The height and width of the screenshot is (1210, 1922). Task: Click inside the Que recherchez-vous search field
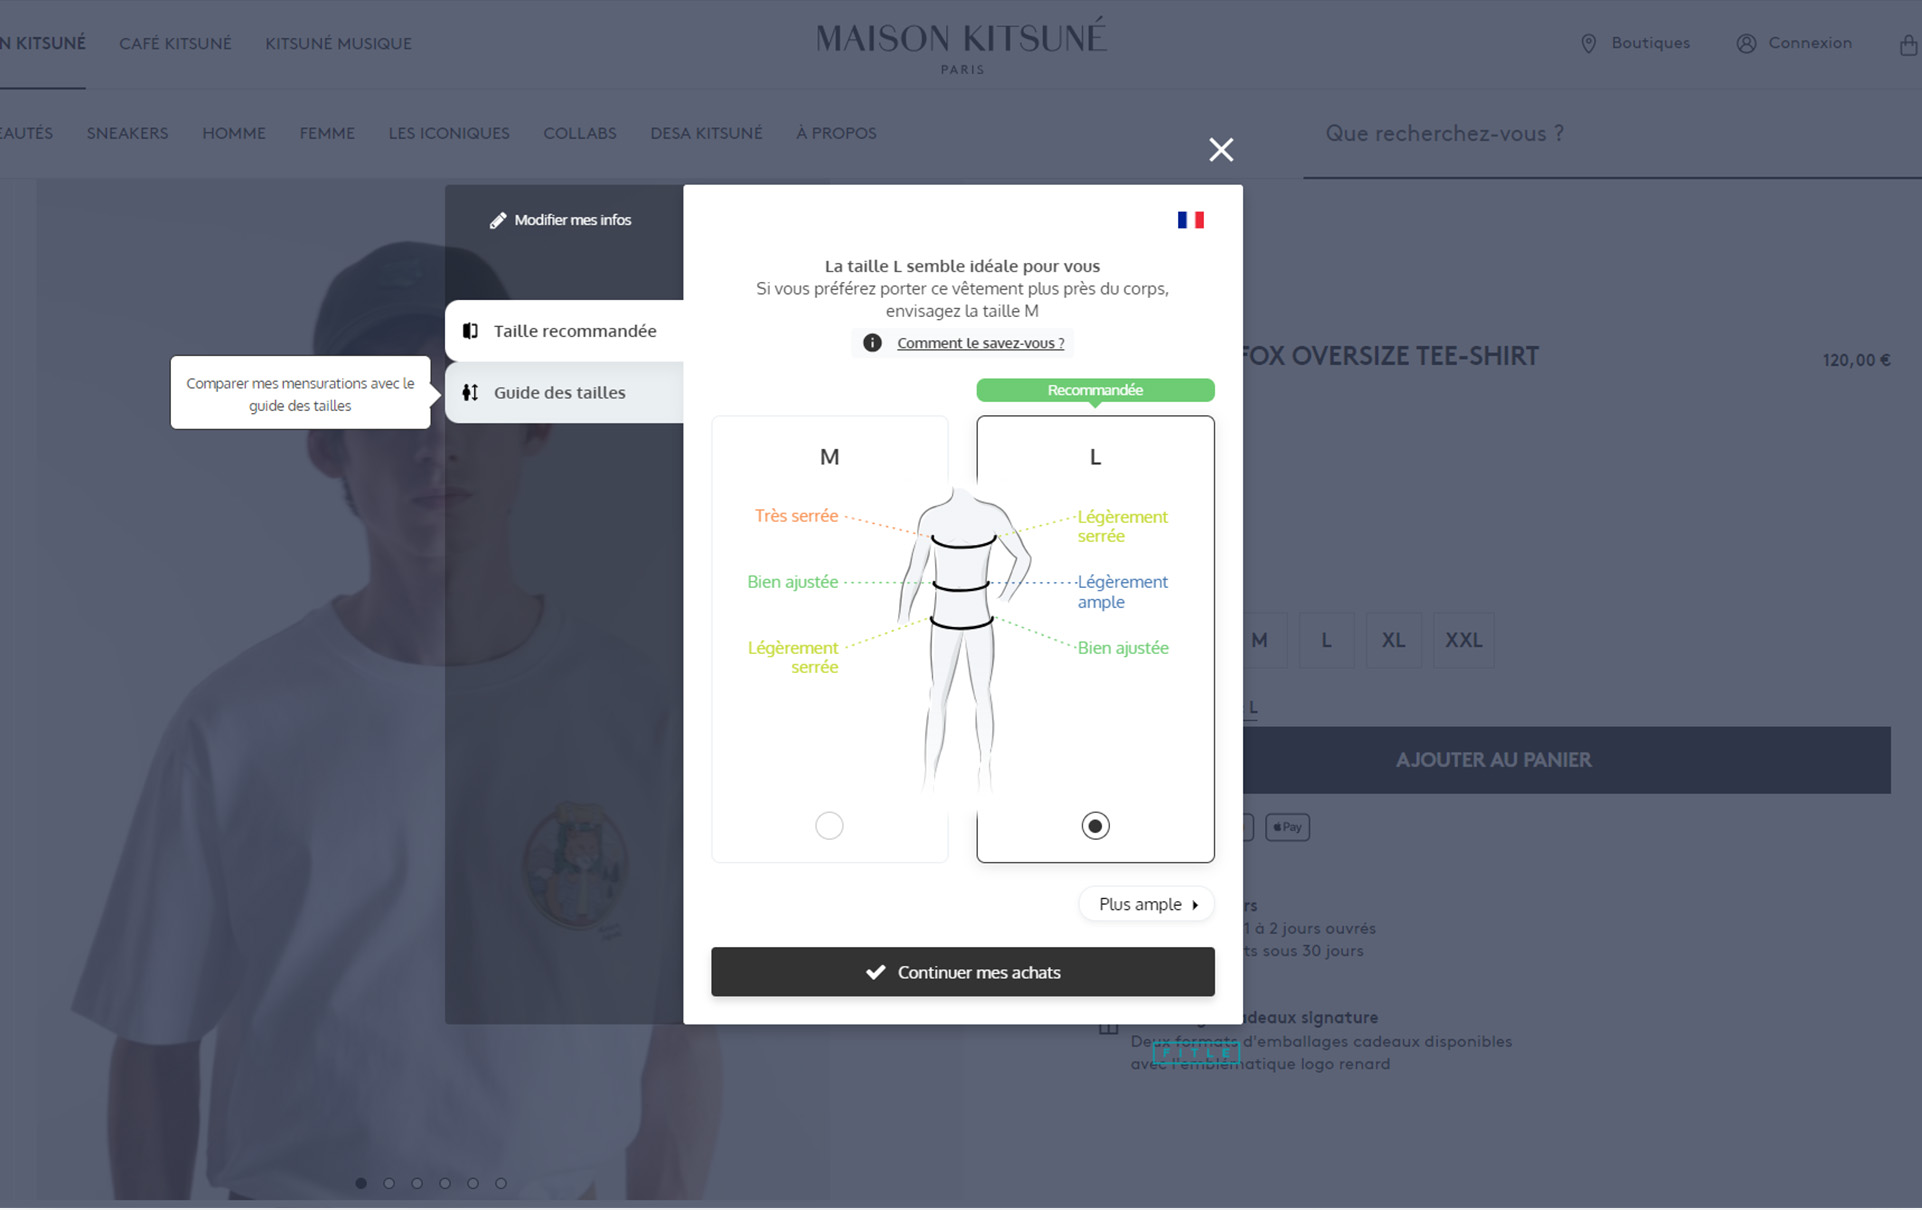1444,133
